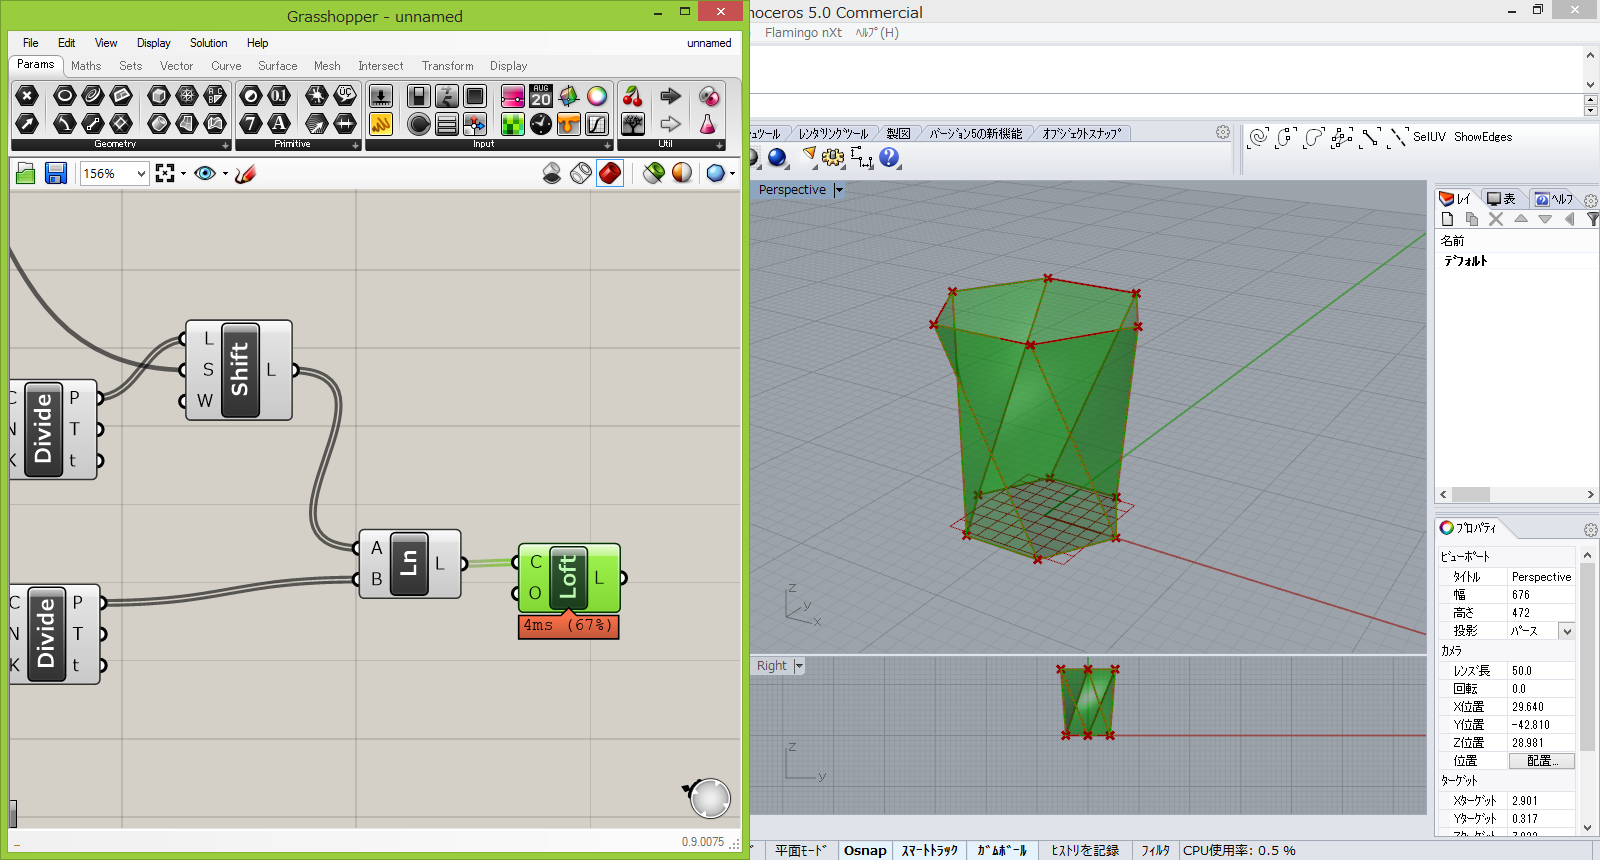This screenshot has width=1600, height=860.
Task: Open Rhino help question-mark icon
Action: coord(889,157)
